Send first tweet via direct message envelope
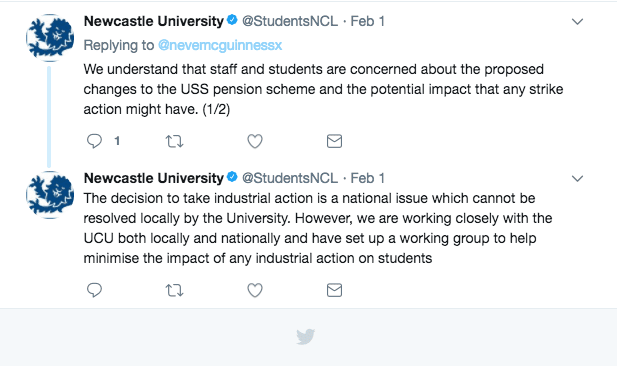Viewport: 617px width, 366px height. click(x=334, y=141)
